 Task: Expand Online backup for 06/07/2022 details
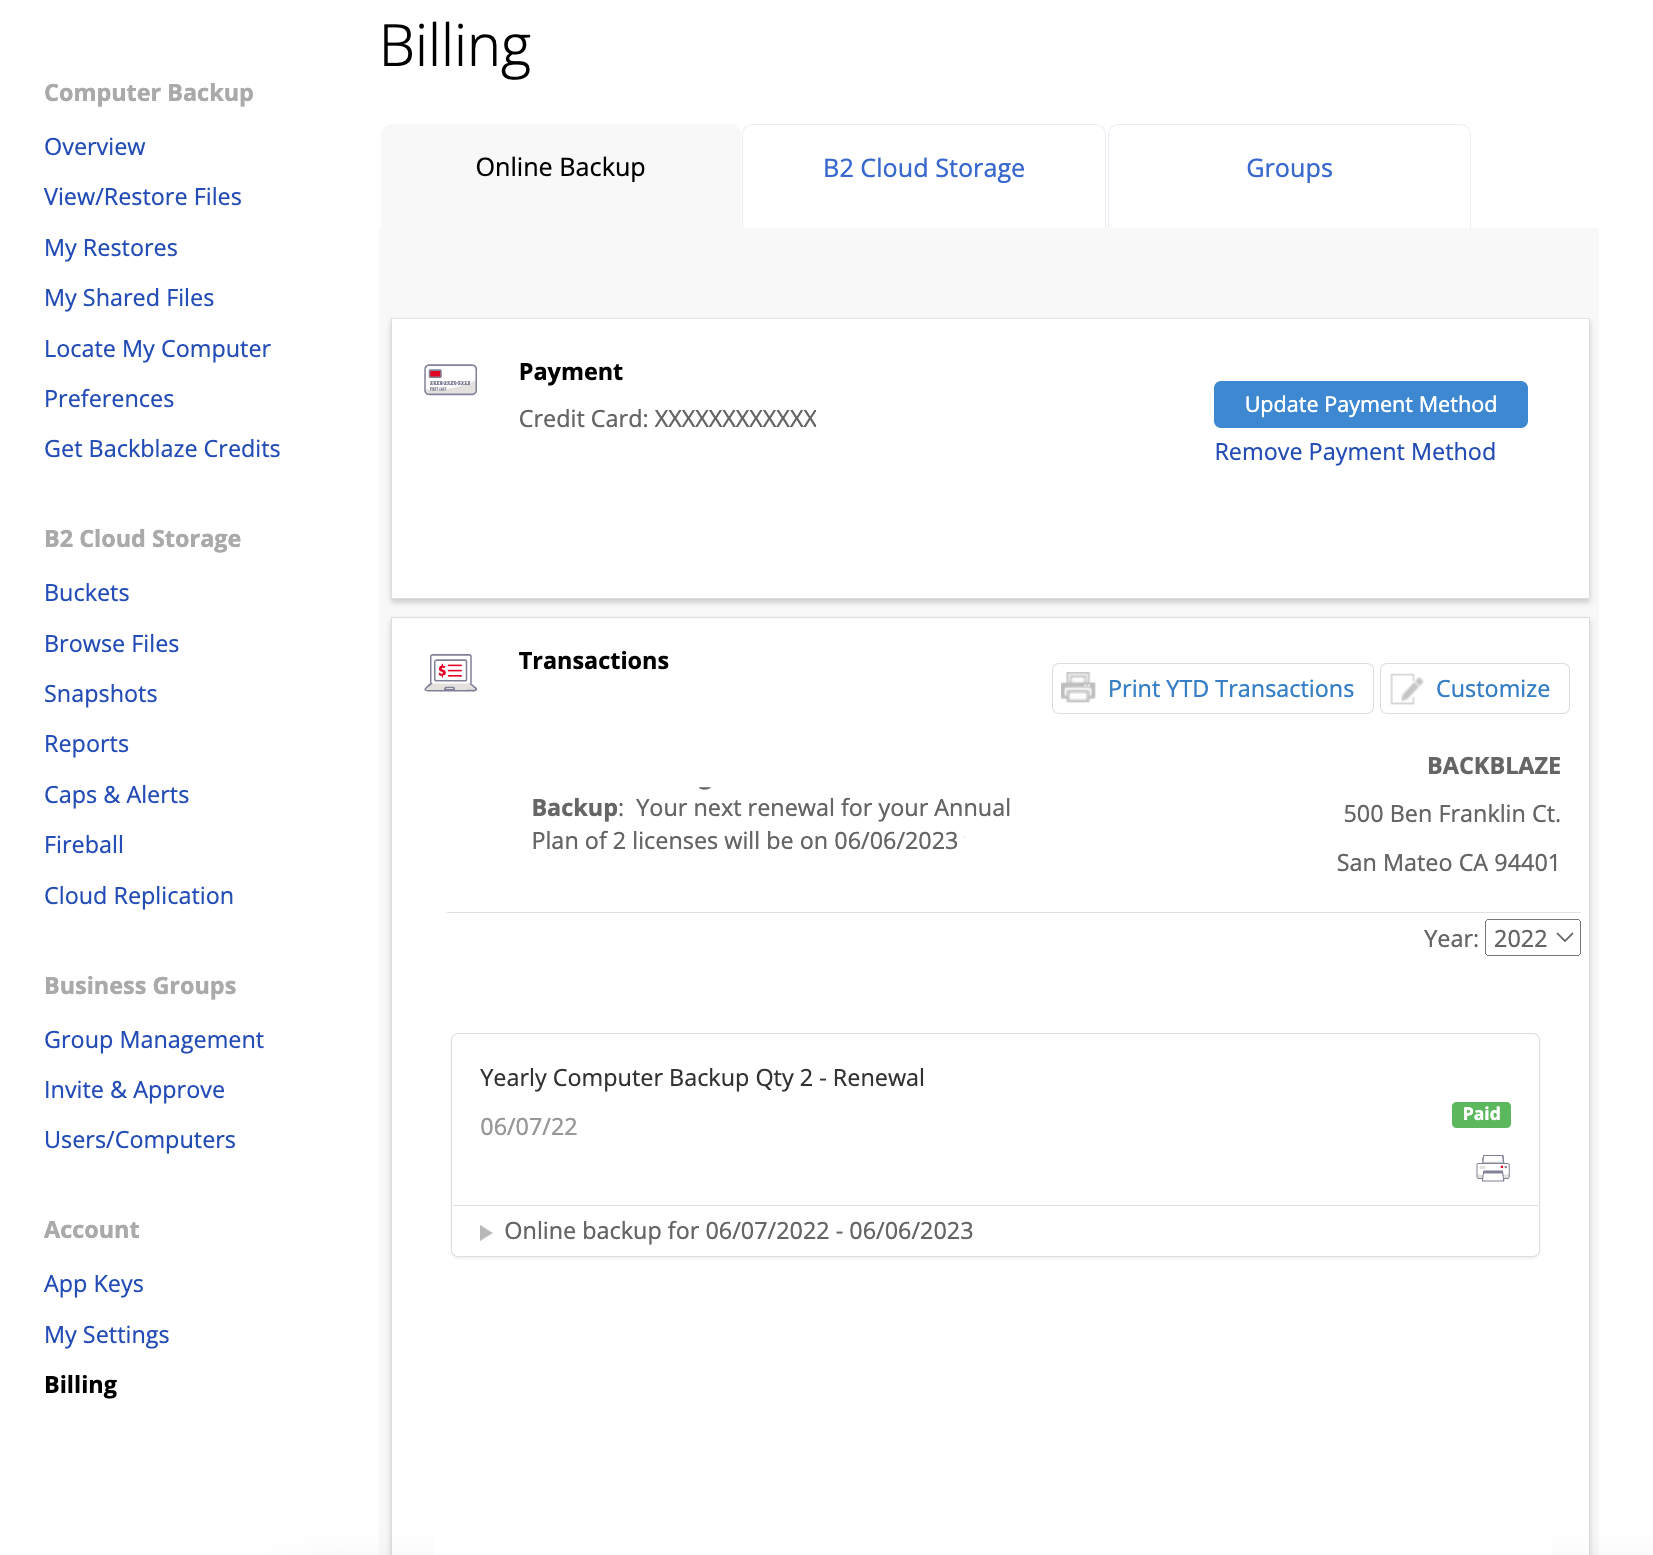pos(486,1232)
